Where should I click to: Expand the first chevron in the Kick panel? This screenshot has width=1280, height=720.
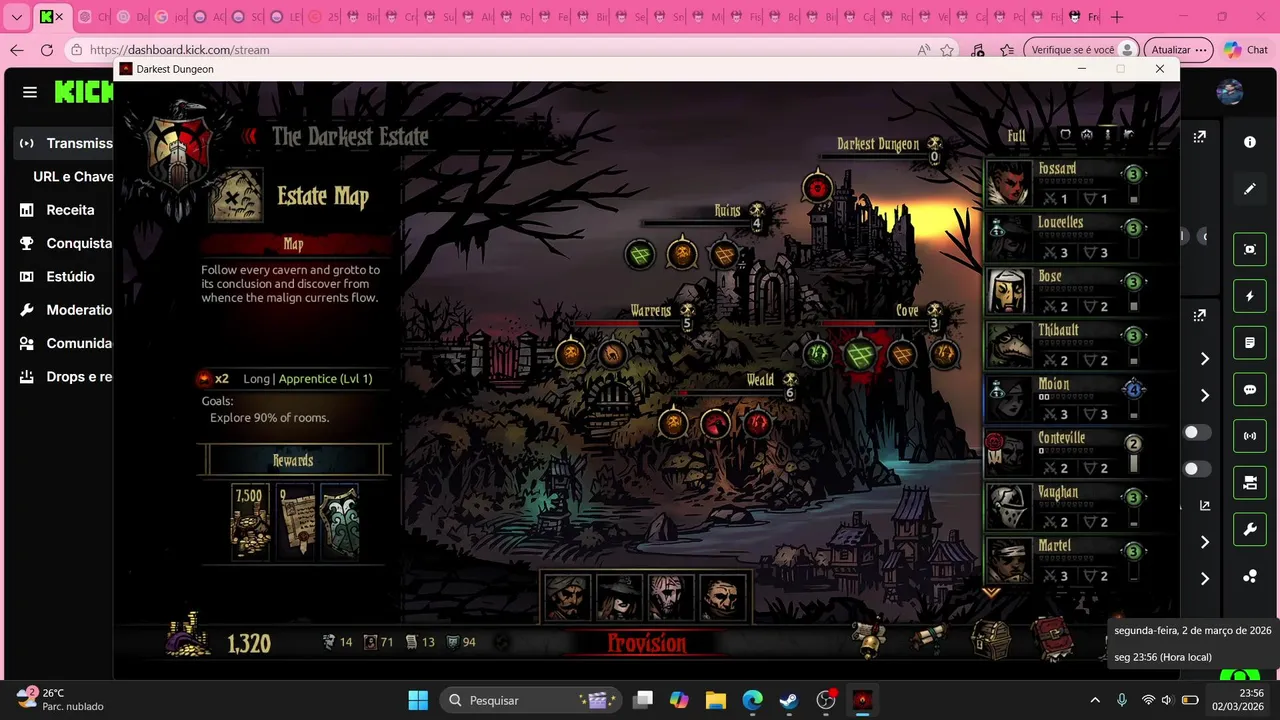tap(1205, 359)
